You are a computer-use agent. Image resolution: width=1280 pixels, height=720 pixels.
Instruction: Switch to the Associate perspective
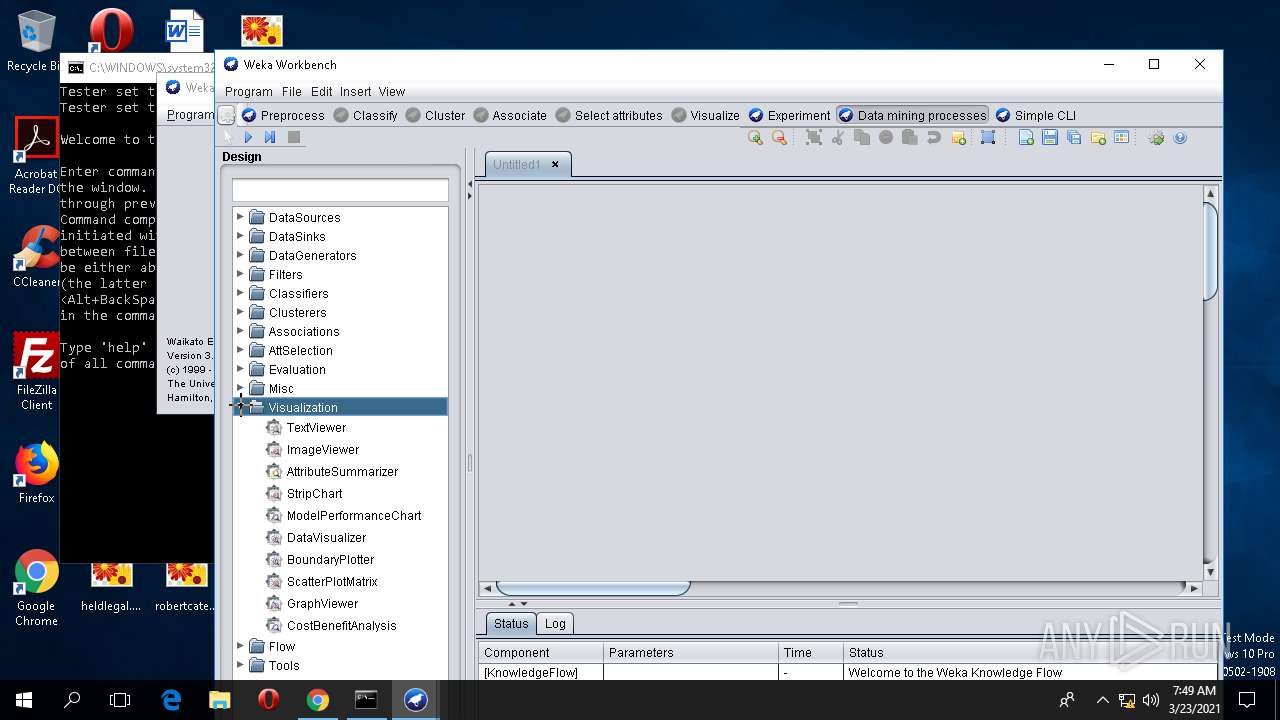pos(510,115)
